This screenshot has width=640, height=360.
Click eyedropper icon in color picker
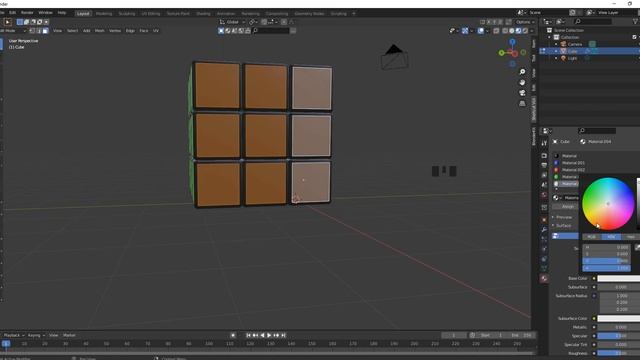pos(637,247)
